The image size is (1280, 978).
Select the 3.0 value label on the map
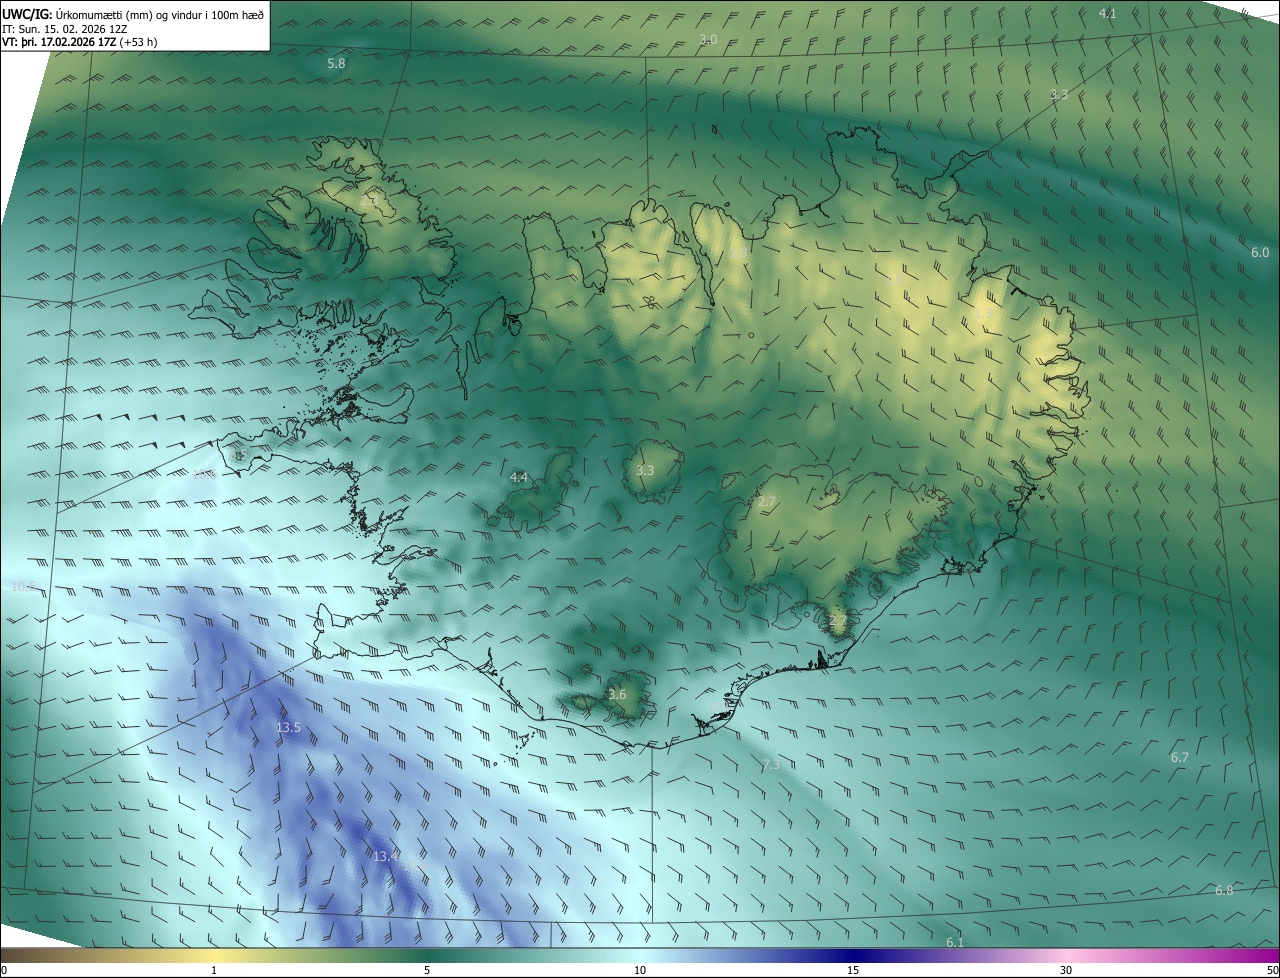point(708,39)
